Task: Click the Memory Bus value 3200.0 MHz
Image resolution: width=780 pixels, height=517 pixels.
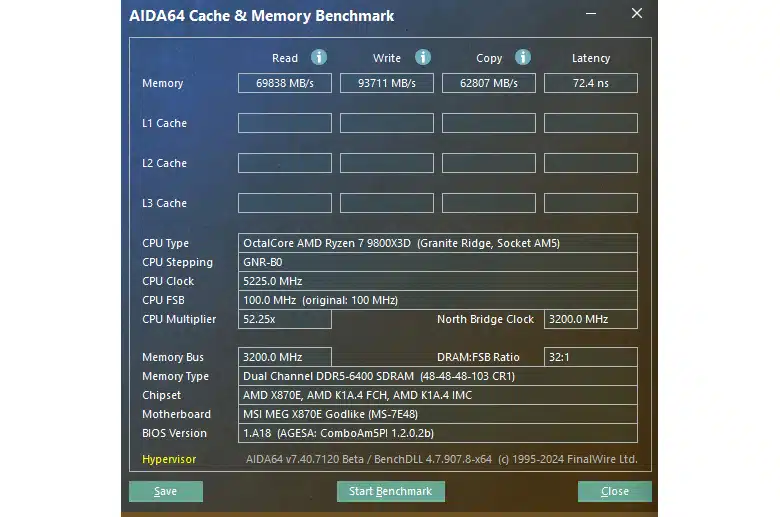Action: point(285,357)
